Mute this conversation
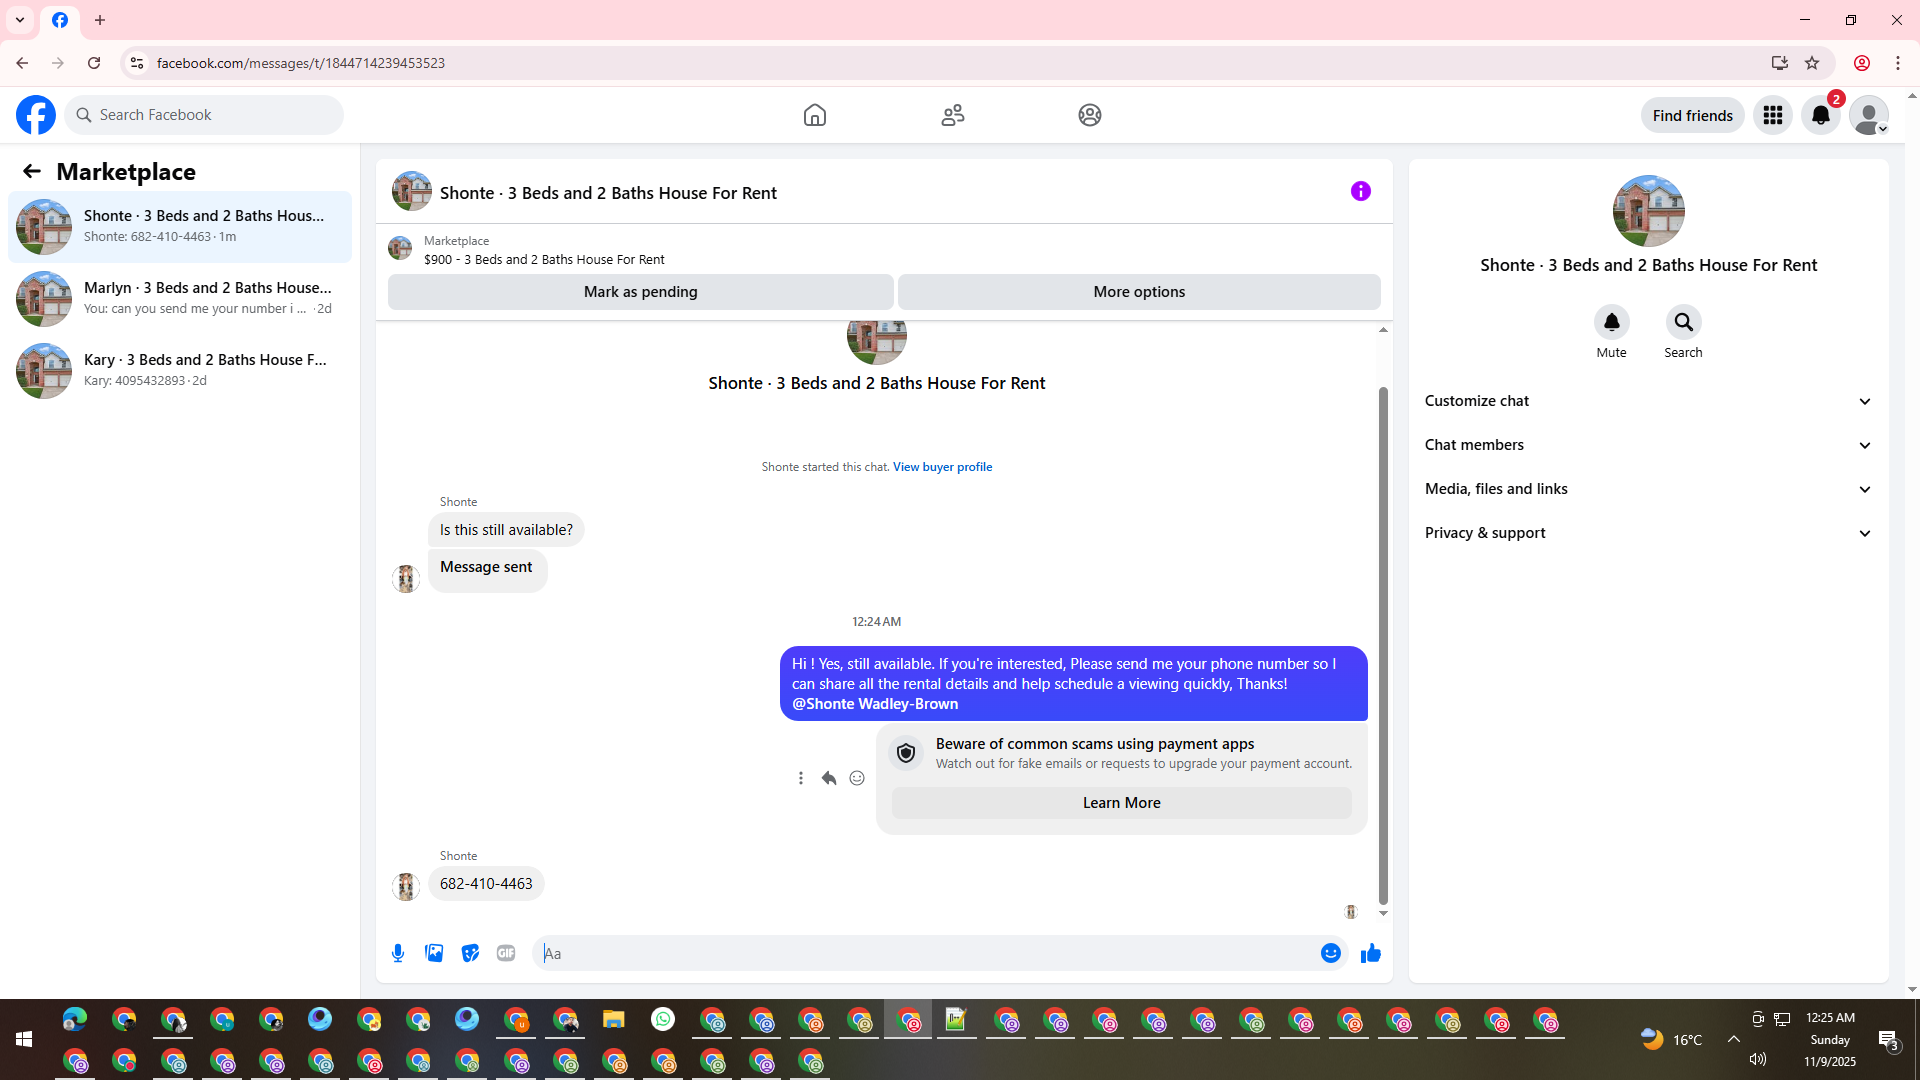1920x1080 pixels. click(1611, 322)
